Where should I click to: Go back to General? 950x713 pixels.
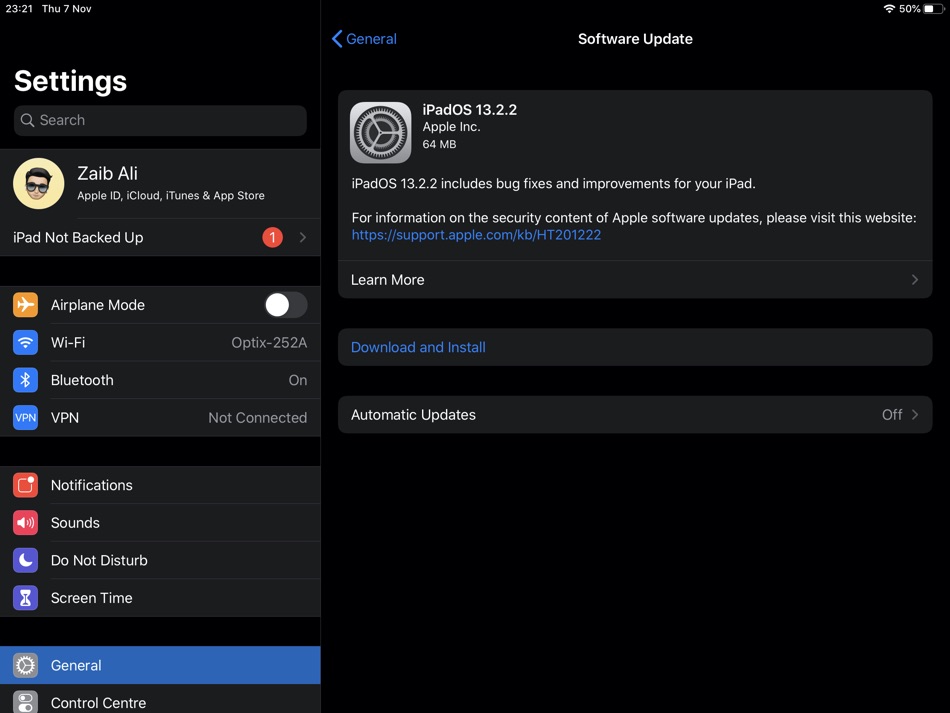[x=364, y=39]
